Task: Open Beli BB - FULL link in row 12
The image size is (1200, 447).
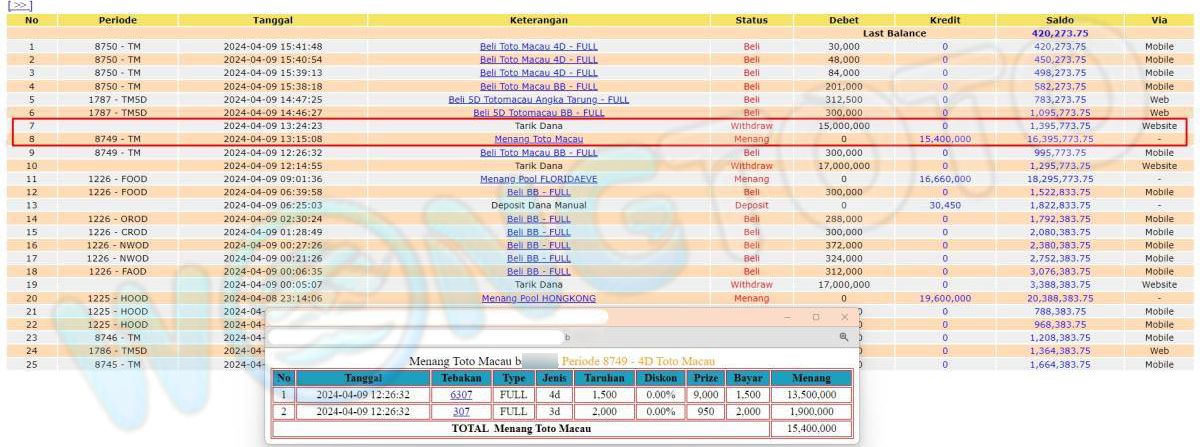Action: pos(538,192)
